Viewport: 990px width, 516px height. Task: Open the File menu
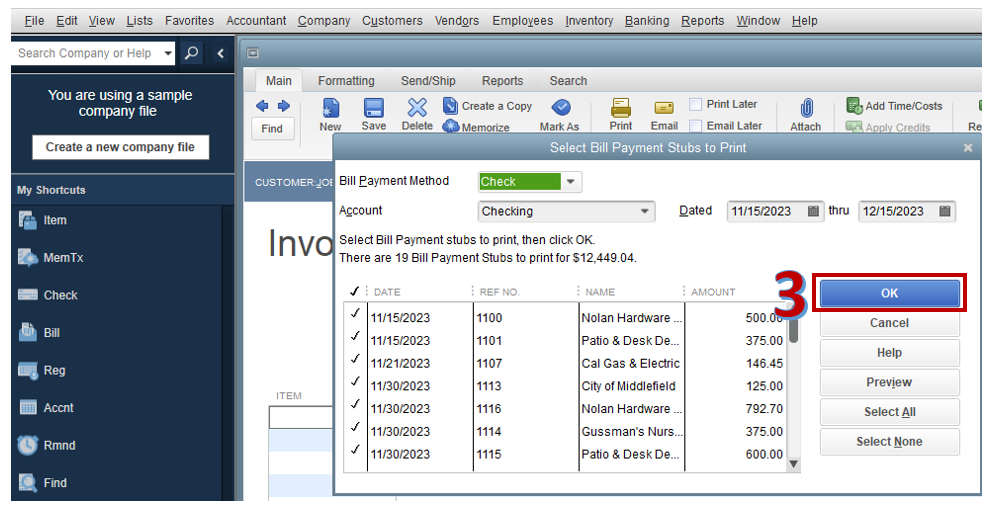[34, 21]
